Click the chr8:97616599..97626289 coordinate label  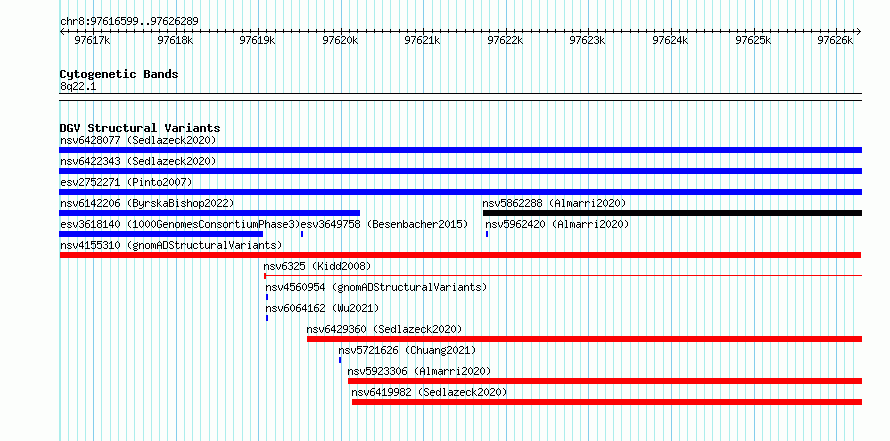(129, 21)
